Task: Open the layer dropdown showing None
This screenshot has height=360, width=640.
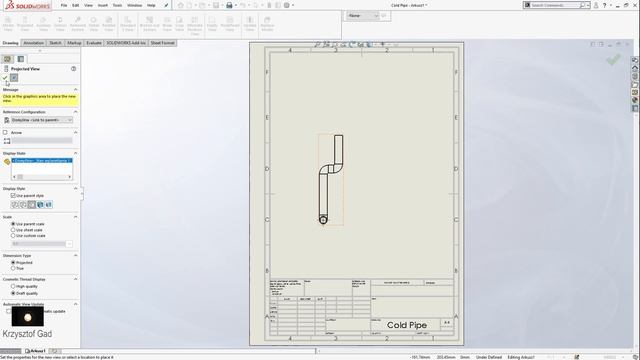Action: pos(362,16)
